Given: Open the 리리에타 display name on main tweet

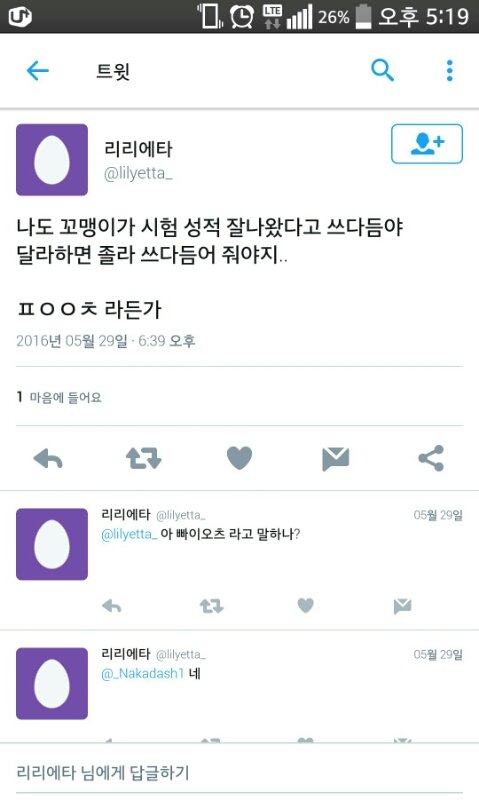Looking at the screenshot, I should click(x=138, y=149).
